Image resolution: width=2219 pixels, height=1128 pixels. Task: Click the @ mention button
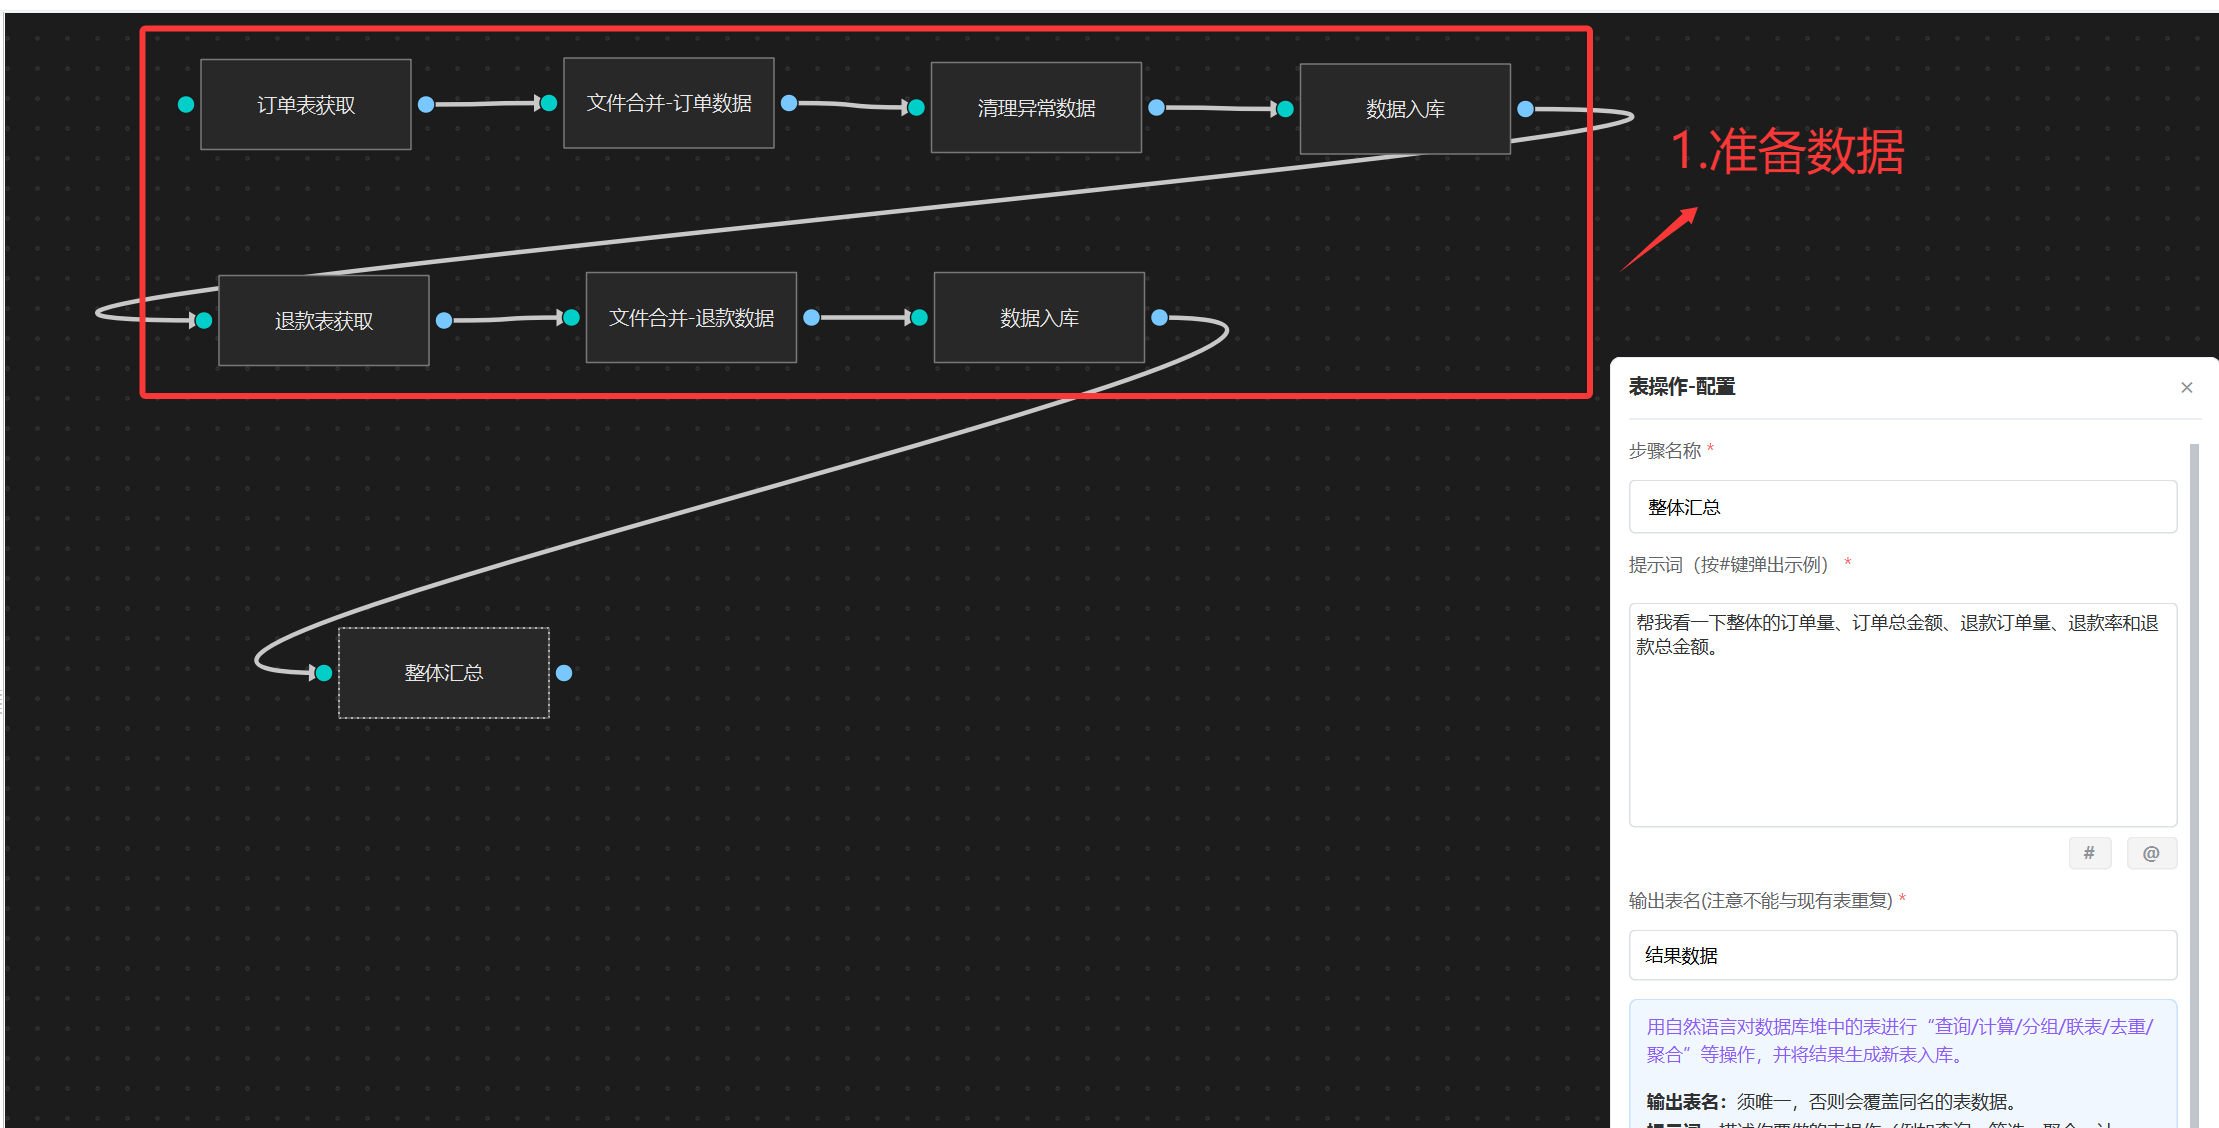click(2151, 853)
